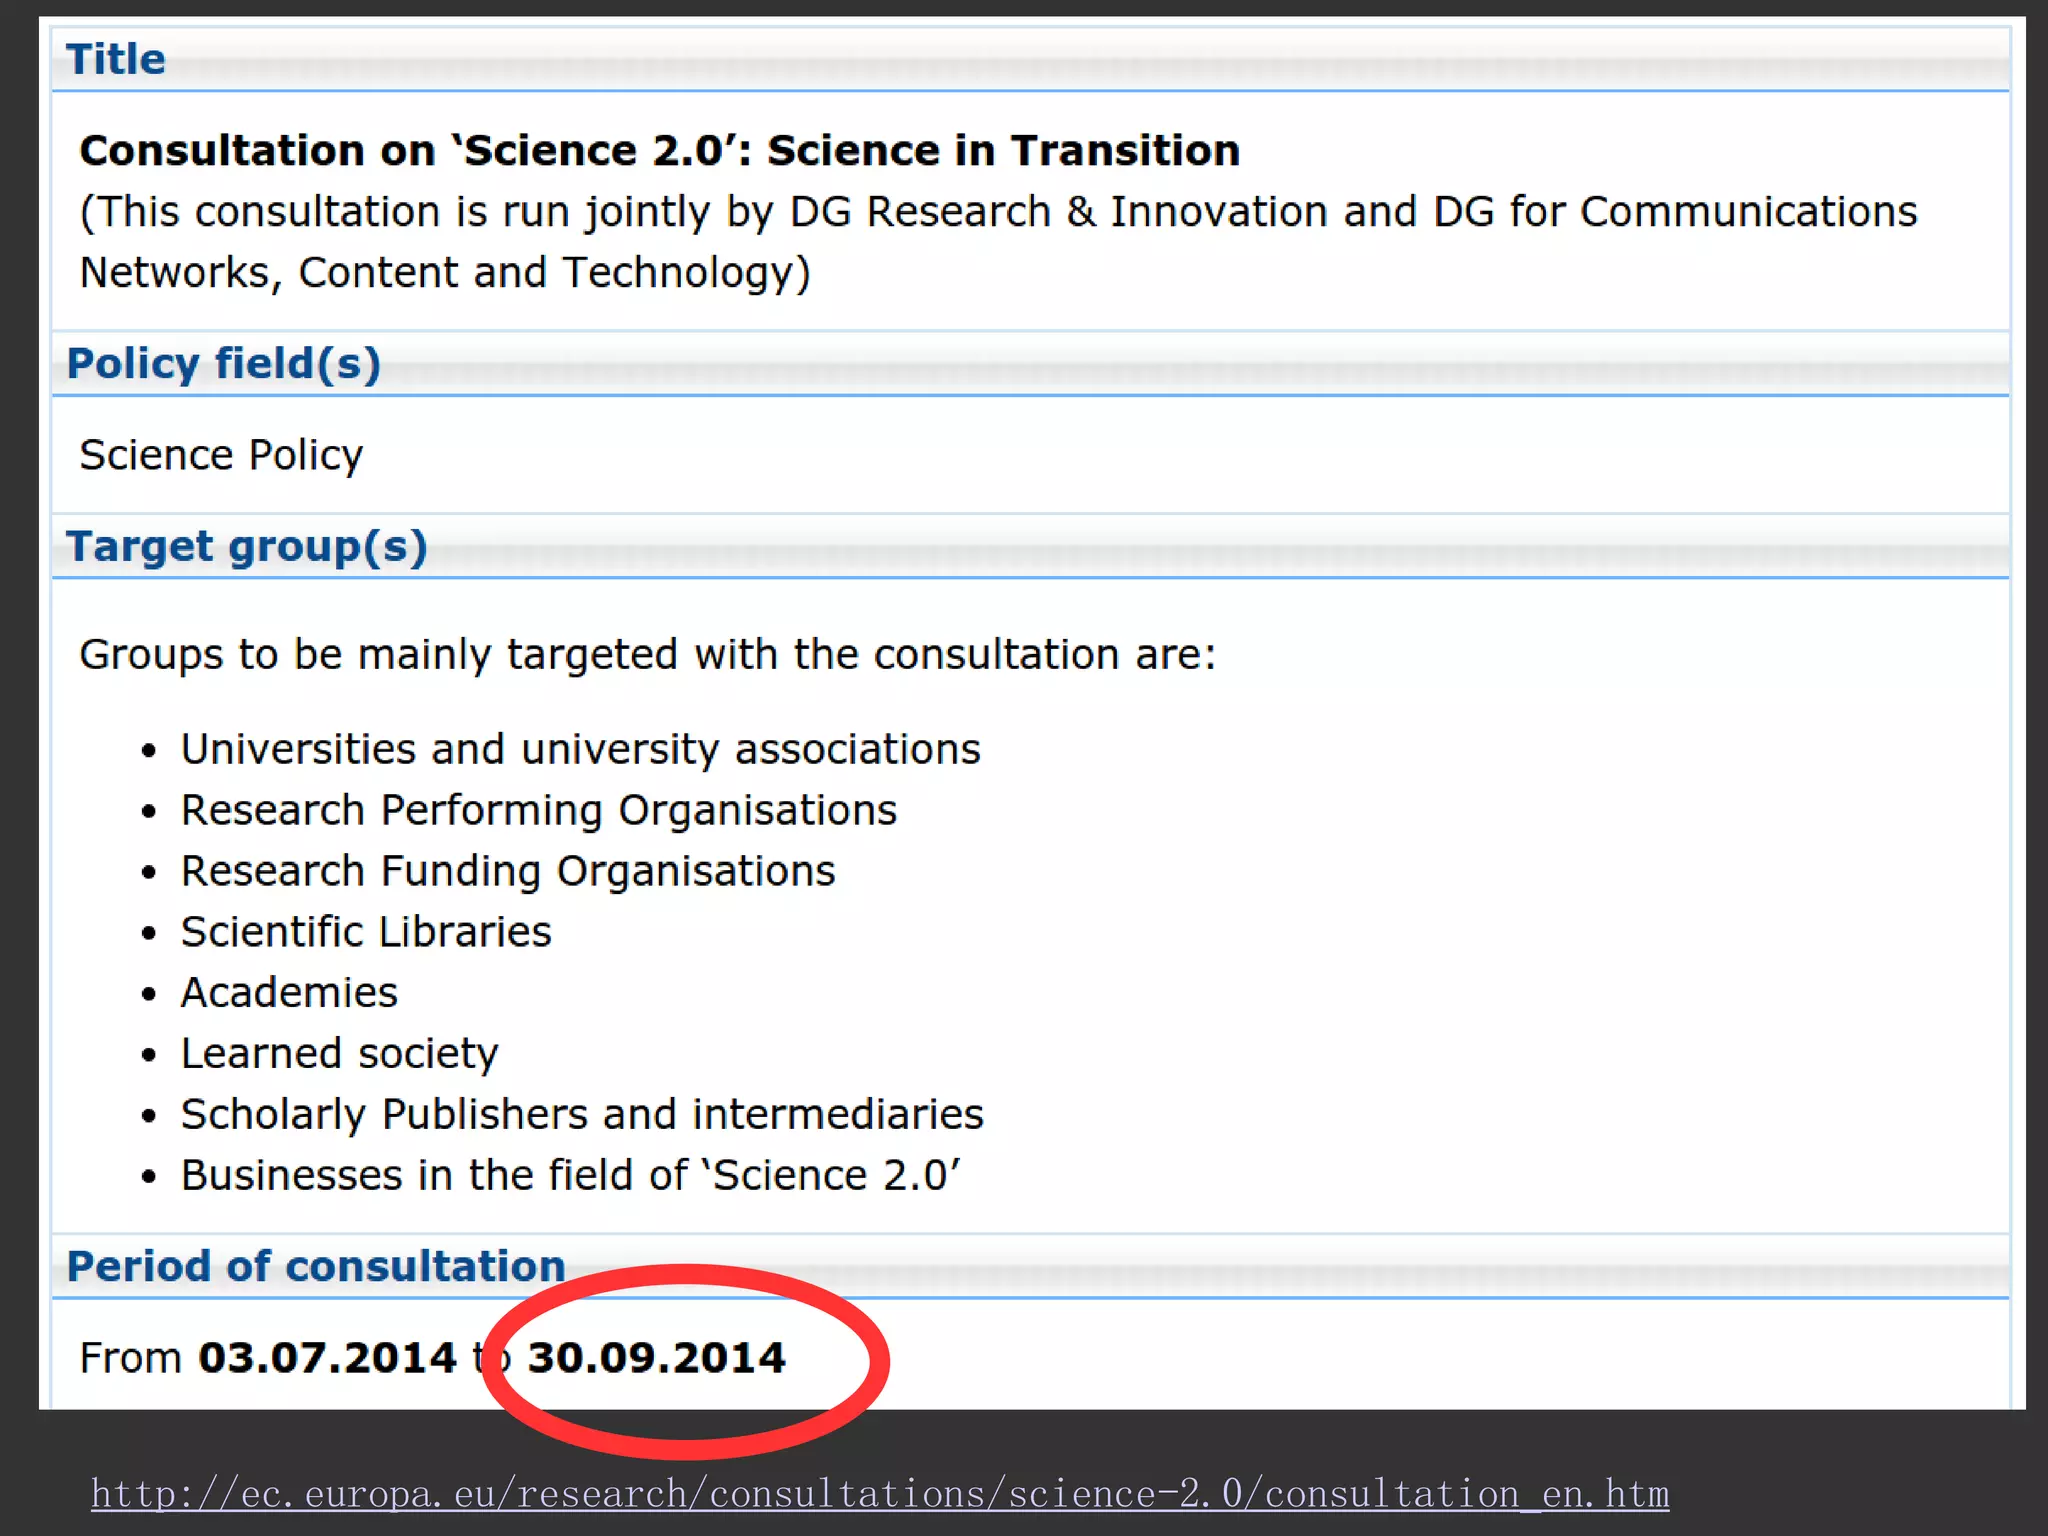Click the 'Networks, Content and Technology)' line
2048x1536 pixels.
tap(445, 273)
